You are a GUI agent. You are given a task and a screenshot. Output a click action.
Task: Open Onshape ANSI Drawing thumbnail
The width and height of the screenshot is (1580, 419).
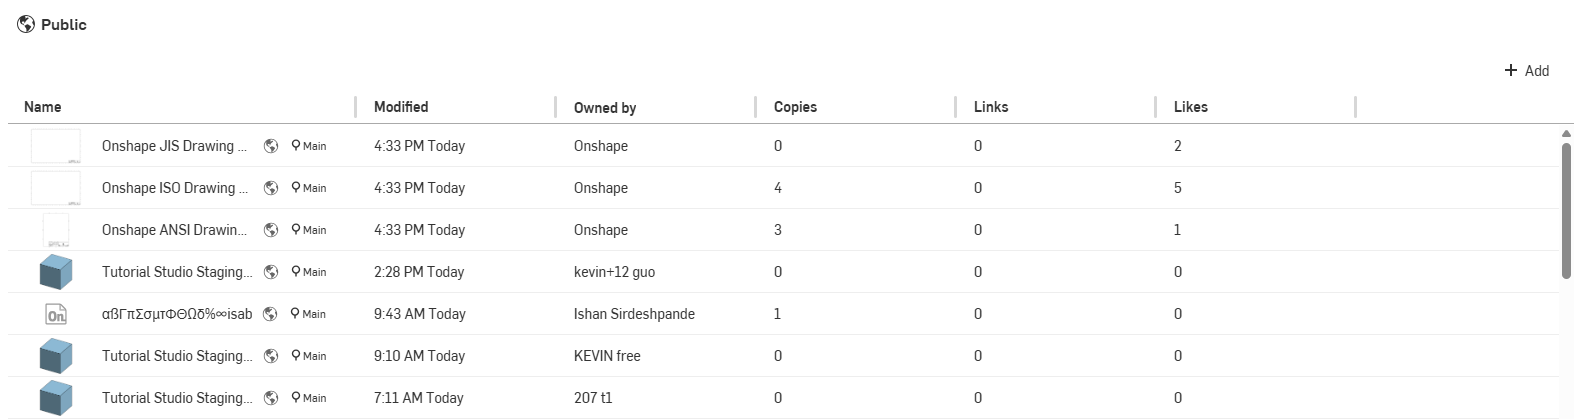[56, 230]
